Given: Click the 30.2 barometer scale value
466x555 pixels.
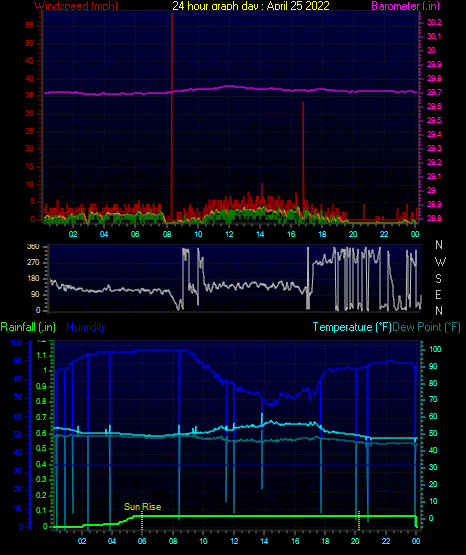Looking at the screenshot, I should pyautogui.click(x=434, y=22).
